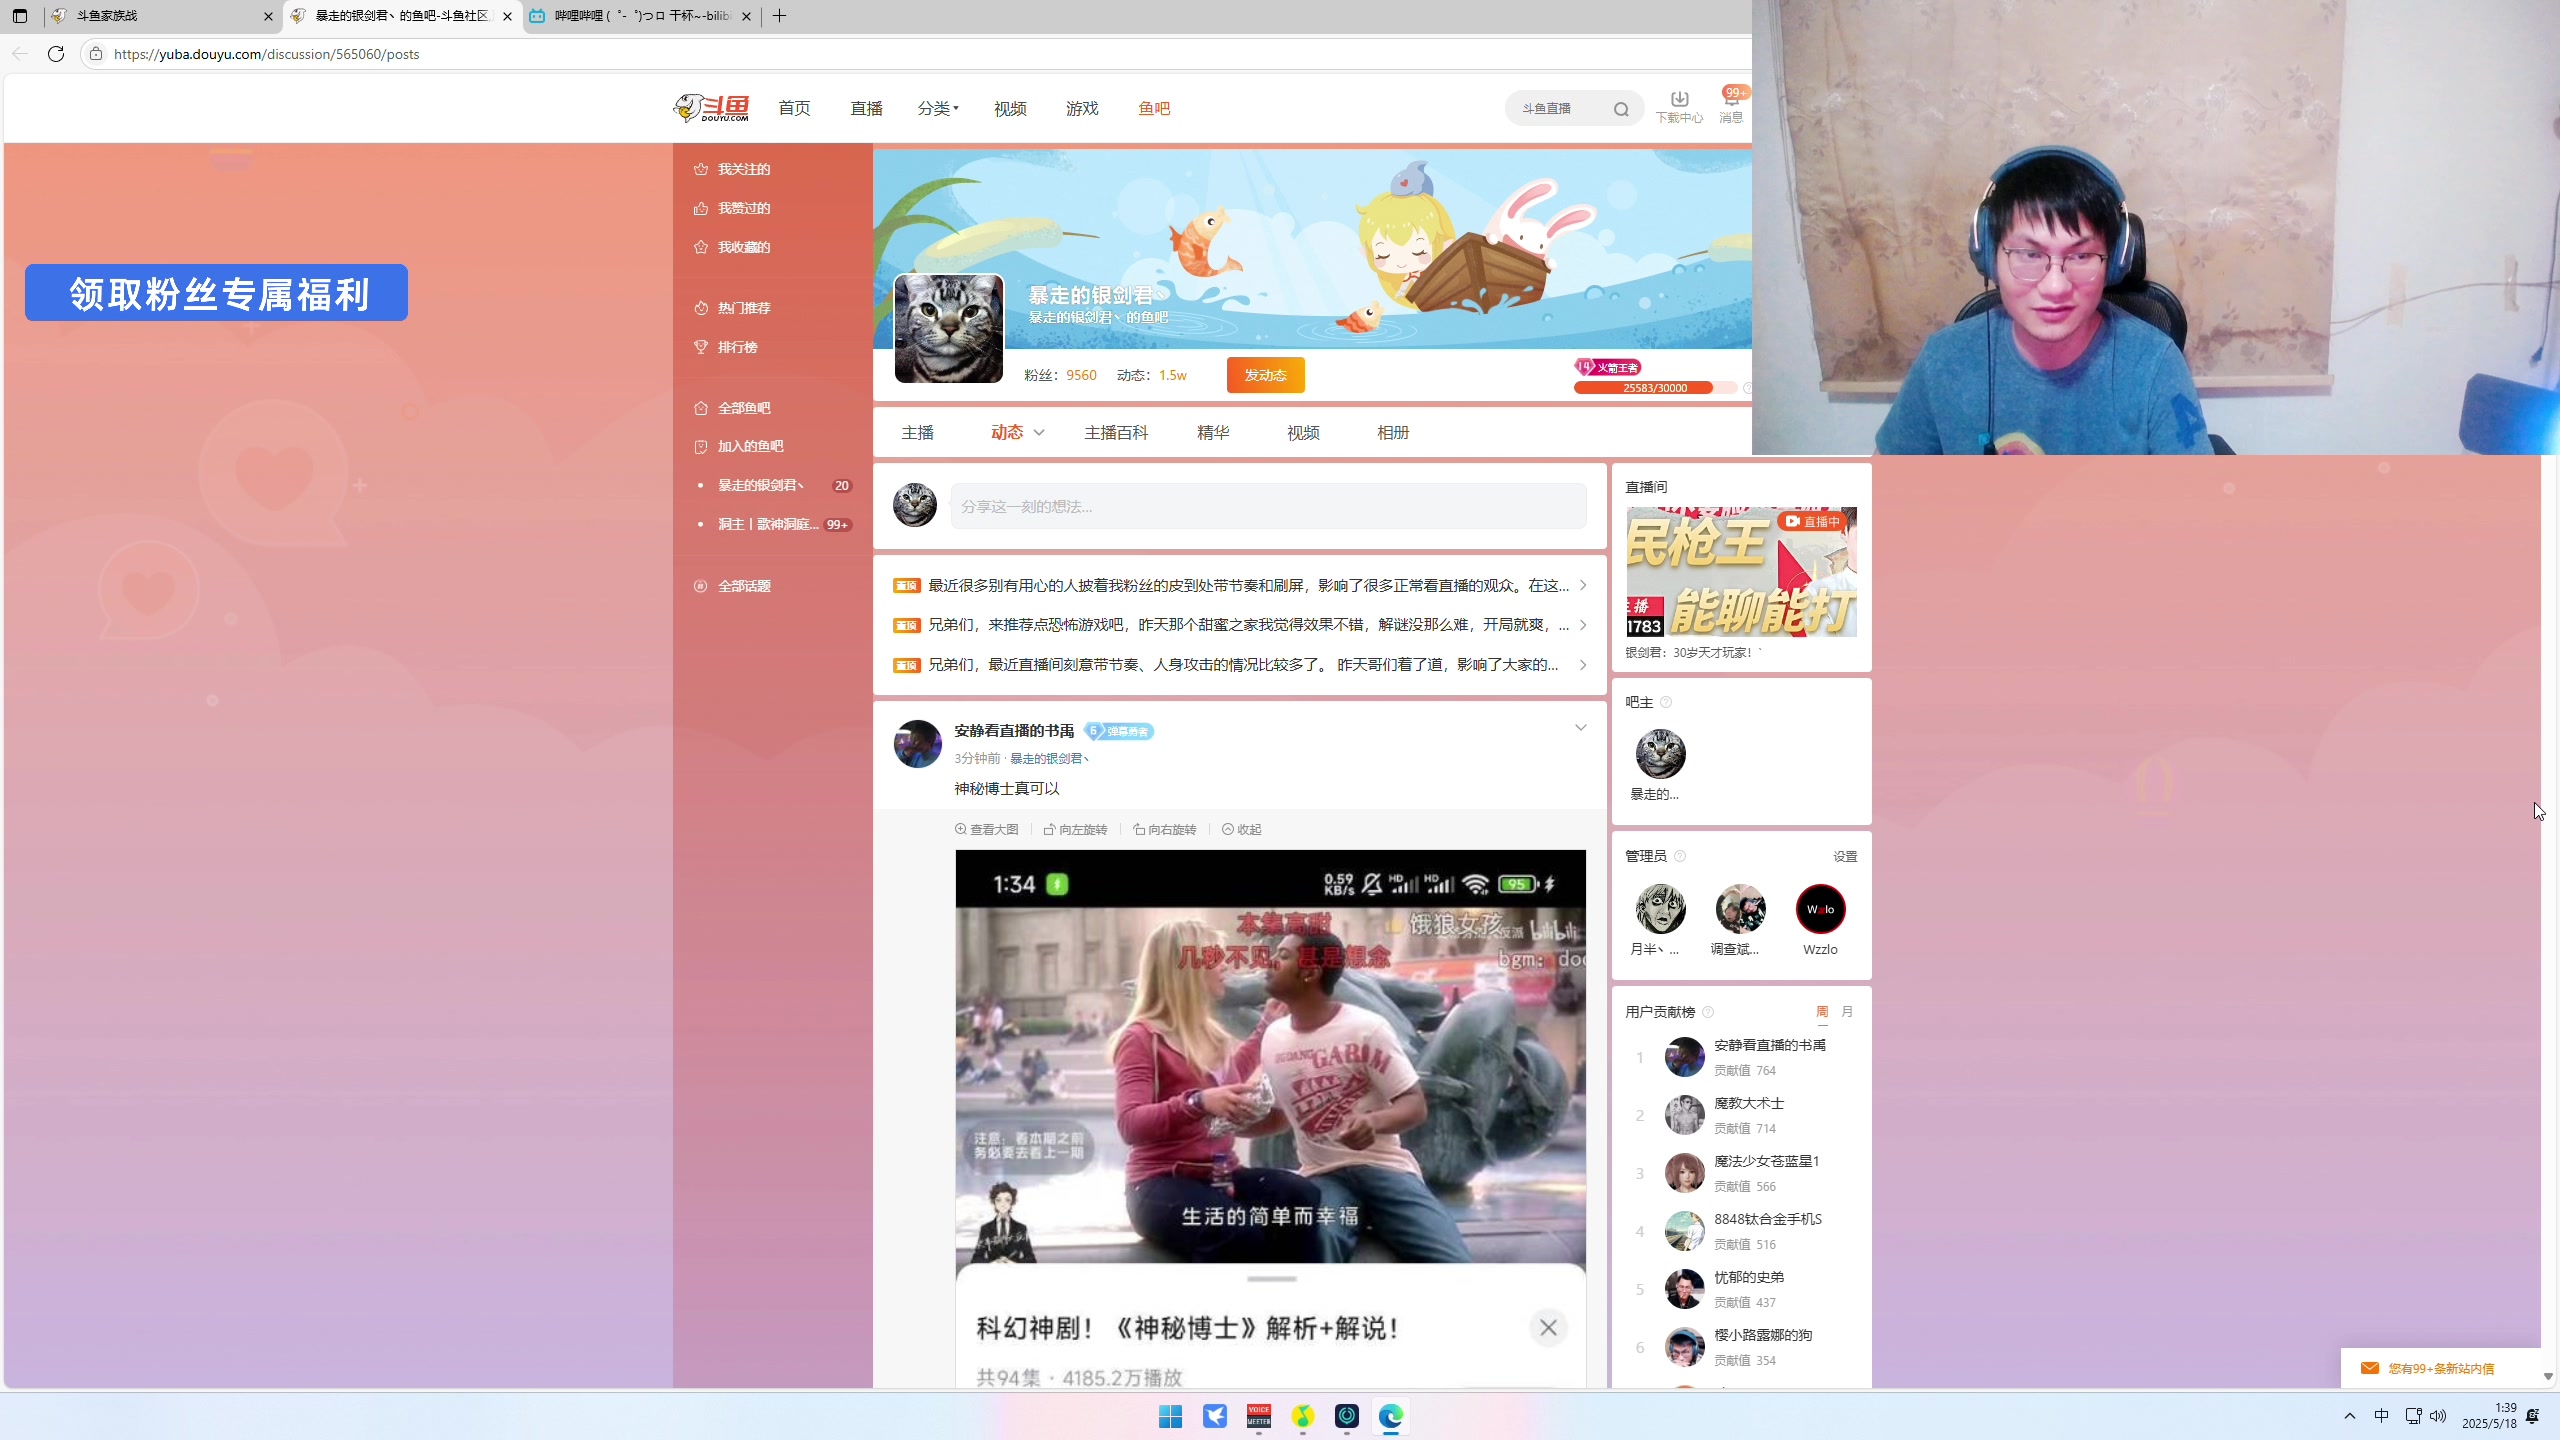Open third pinned post chevron 最近直播间刻意带节奏
Viewport: 2560px width, 1440px height.
(1583, 665)
